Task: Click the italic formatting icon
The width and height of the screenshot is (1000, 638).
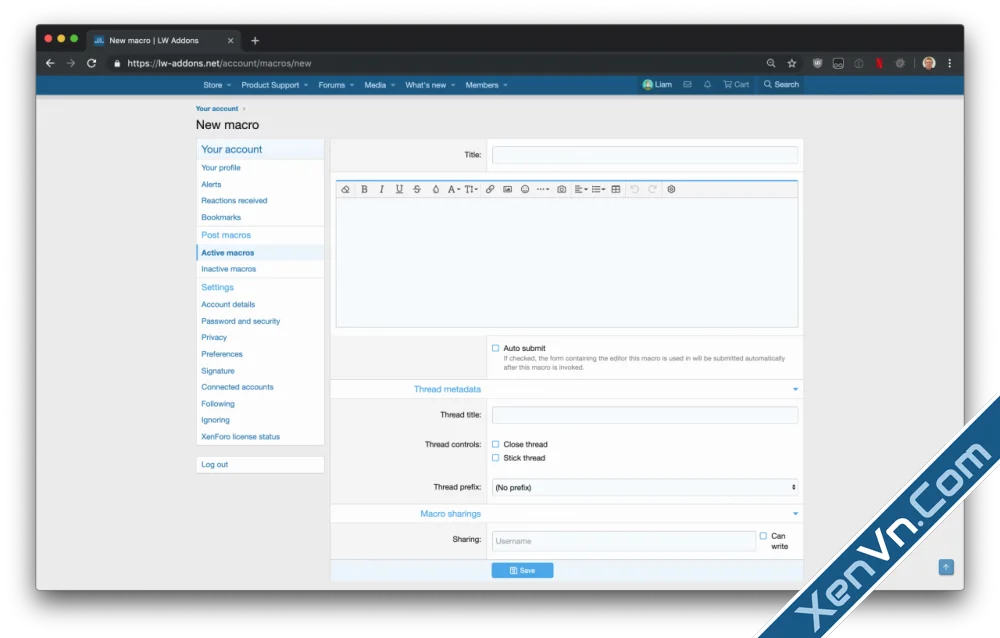Action: [381, 189]
